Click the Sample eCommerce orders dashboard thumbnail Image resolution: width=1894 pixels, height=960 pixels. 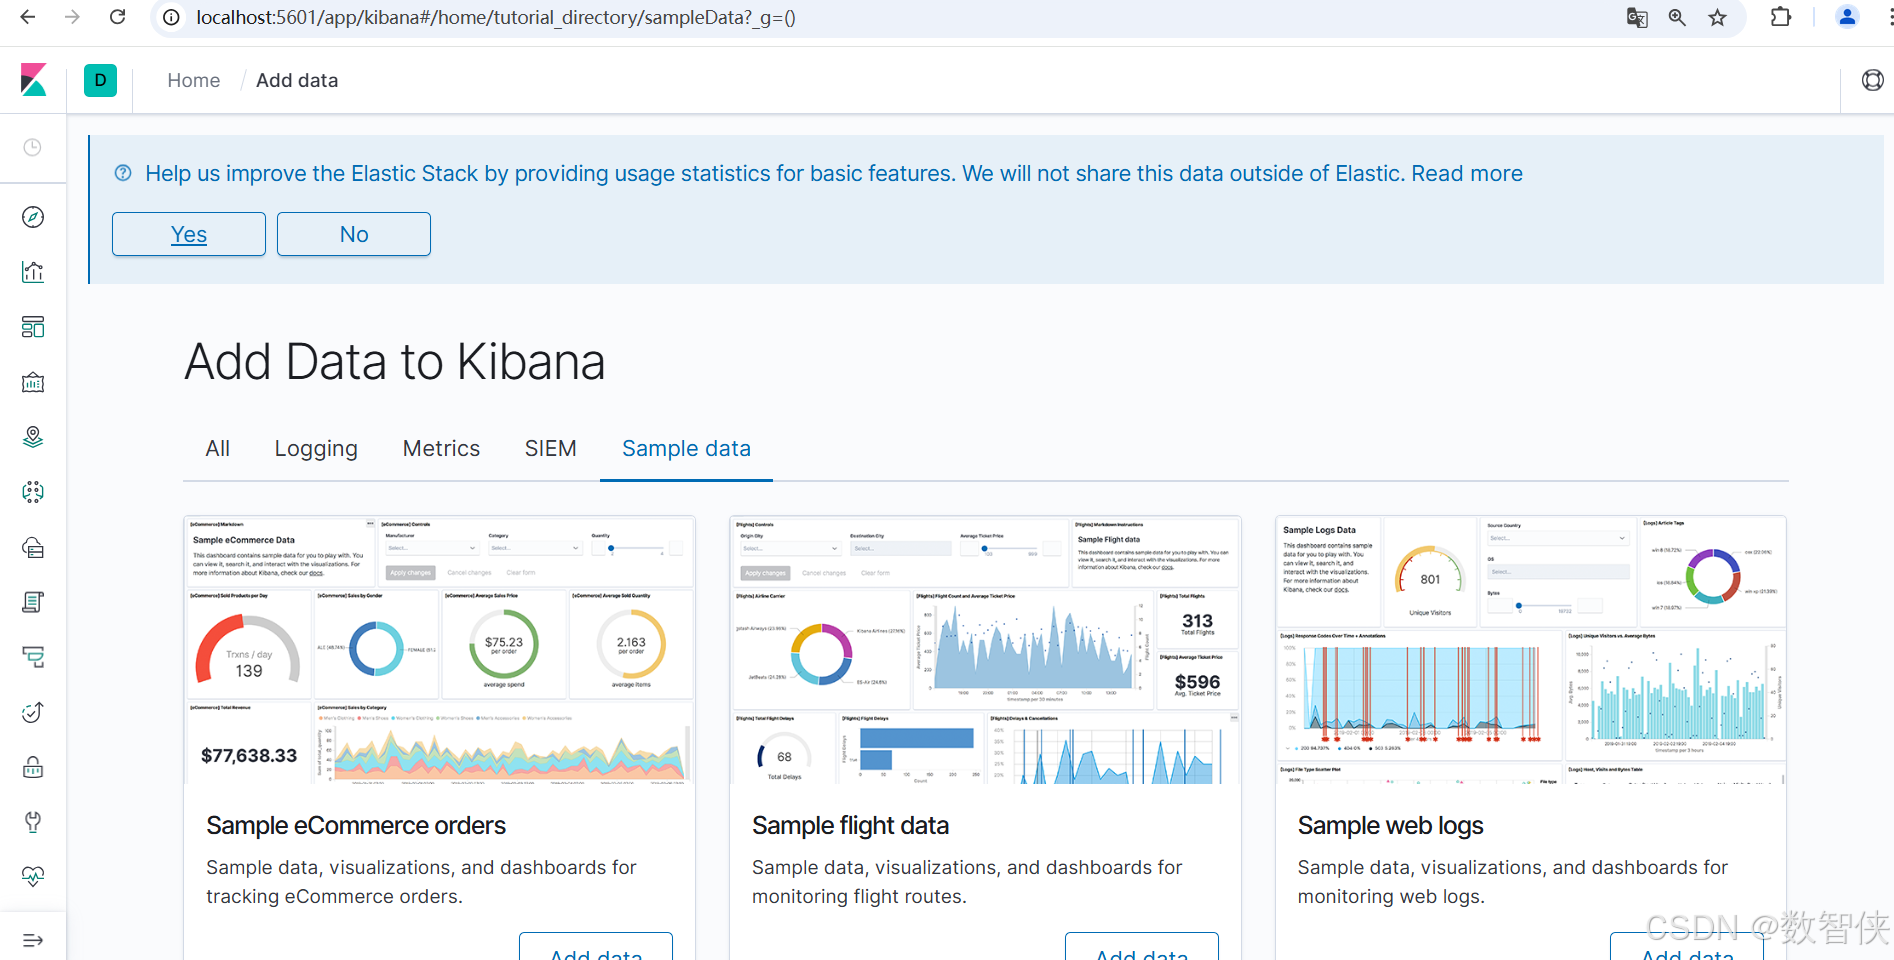(x=440, y=650)
